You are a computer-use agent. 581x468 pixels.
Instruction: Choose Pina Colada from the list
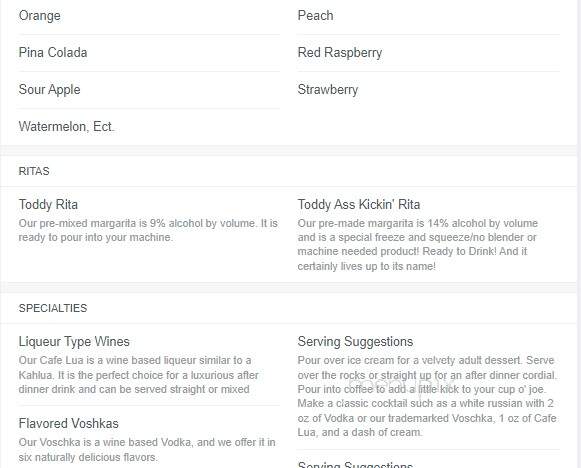click(x=53, y=53)
